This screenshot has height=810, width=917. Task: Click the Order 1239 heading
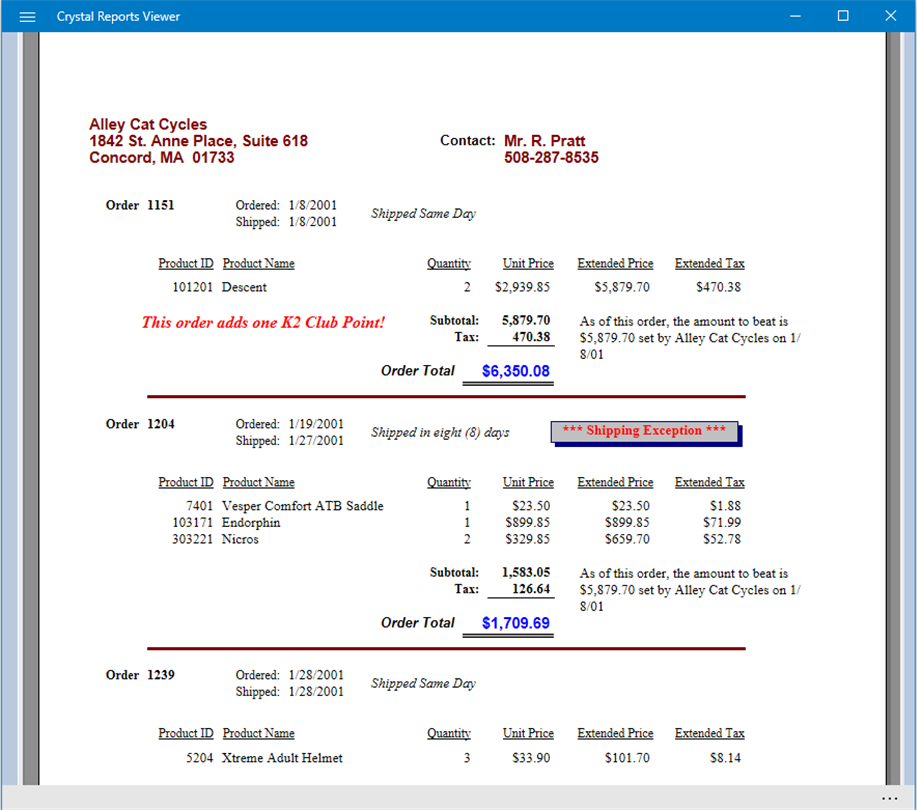pos(140,675)
